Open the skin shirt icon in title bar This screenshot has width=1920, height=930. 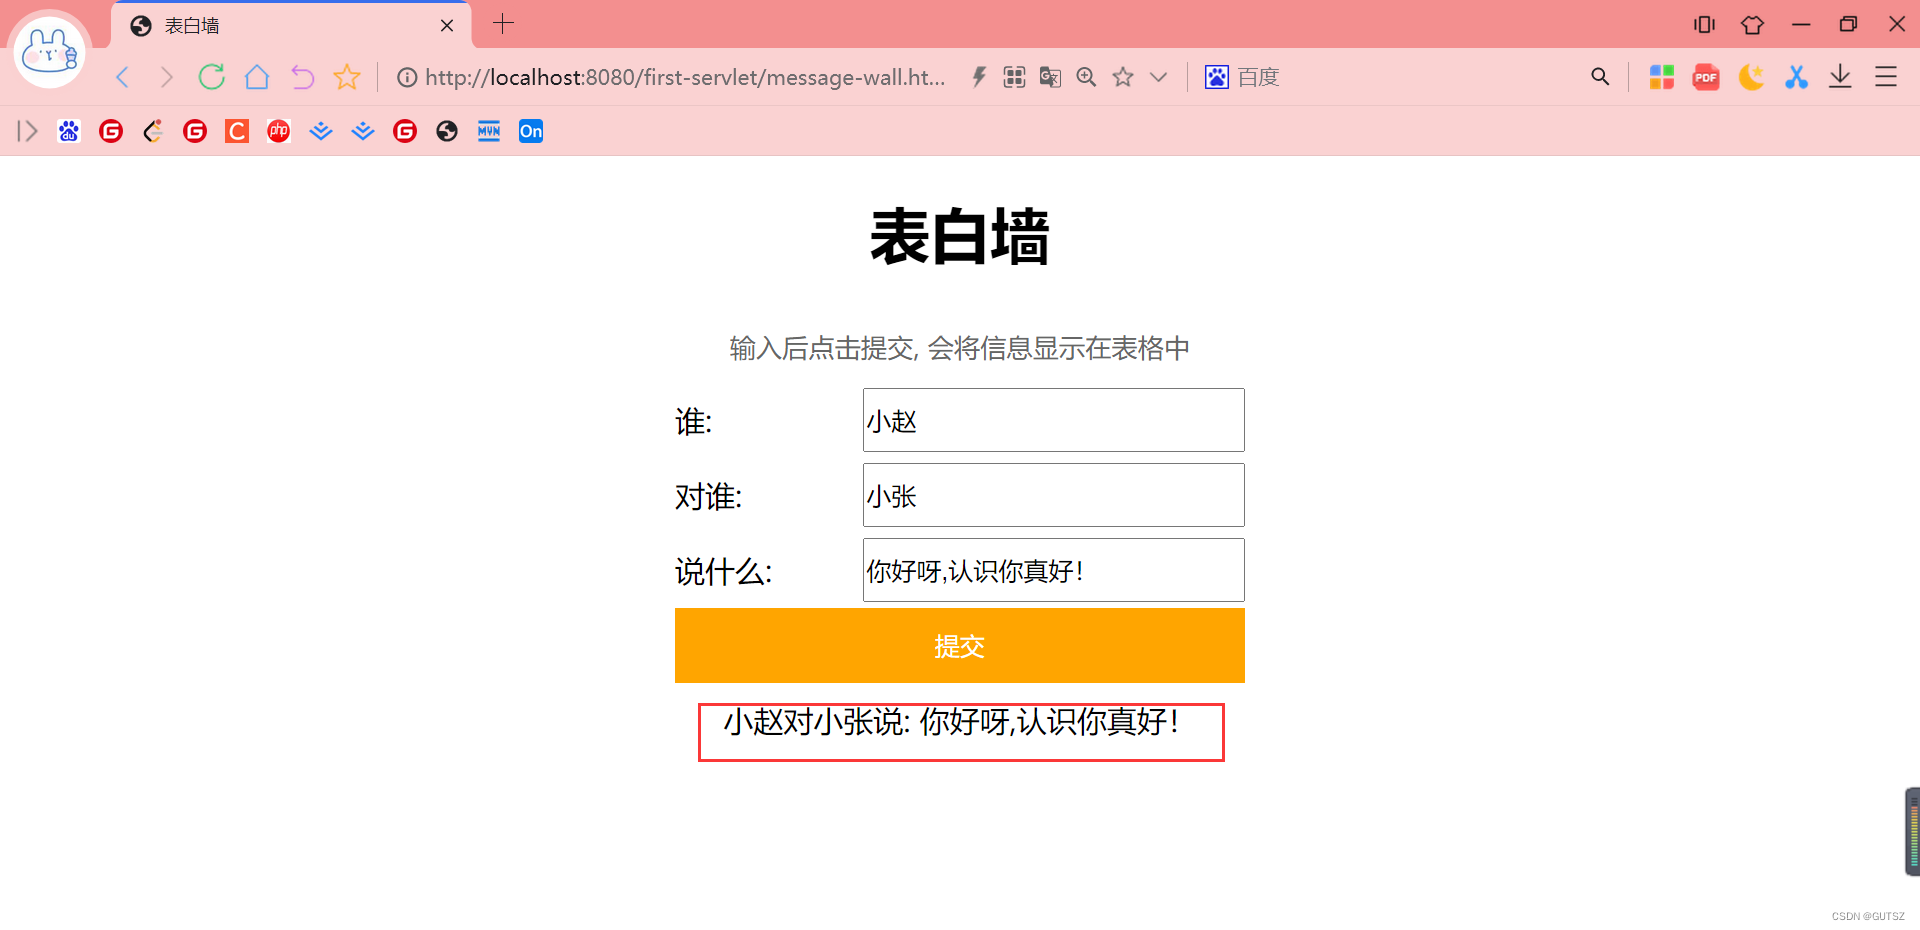click(1752, 24)
